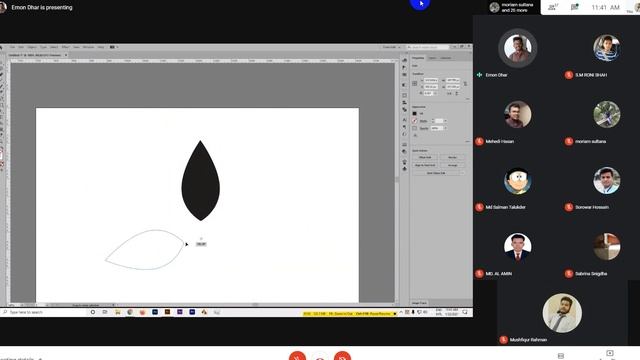Click the Arrange Documents icon in menu bar

click(x=112, y=47)
